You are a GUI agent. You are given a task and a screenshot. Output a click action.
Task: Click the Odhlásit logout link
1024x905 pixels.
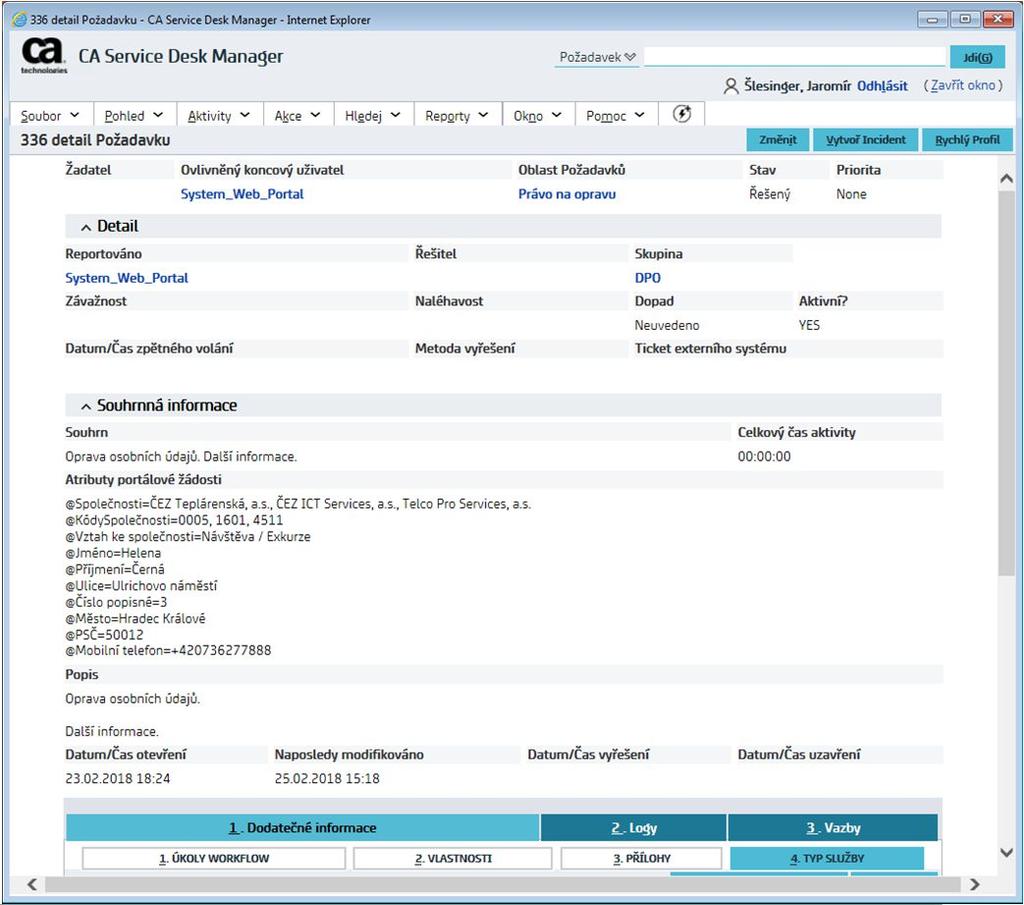click(x=882, y=86)
